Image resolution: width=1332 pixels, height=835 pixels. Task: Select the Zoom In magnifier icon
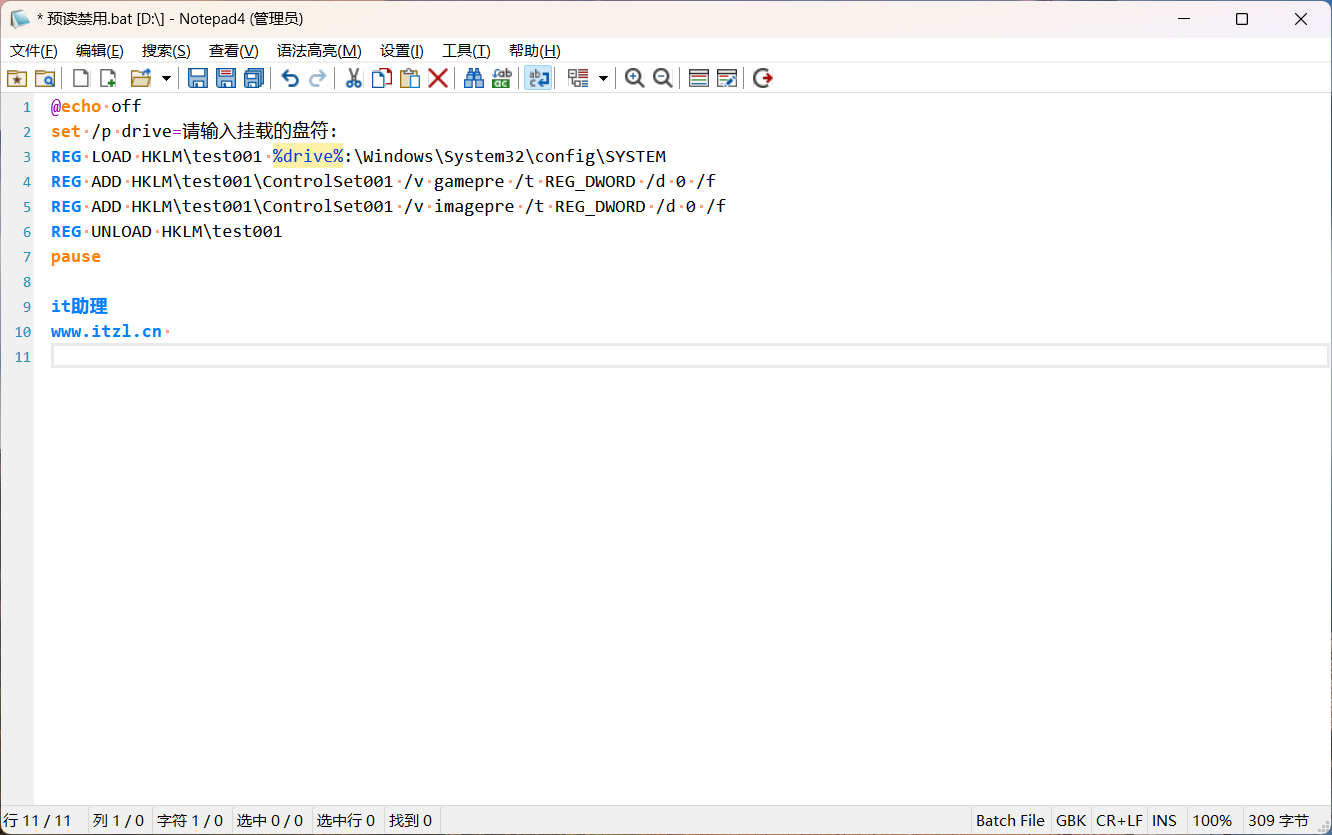coord(635,77)
